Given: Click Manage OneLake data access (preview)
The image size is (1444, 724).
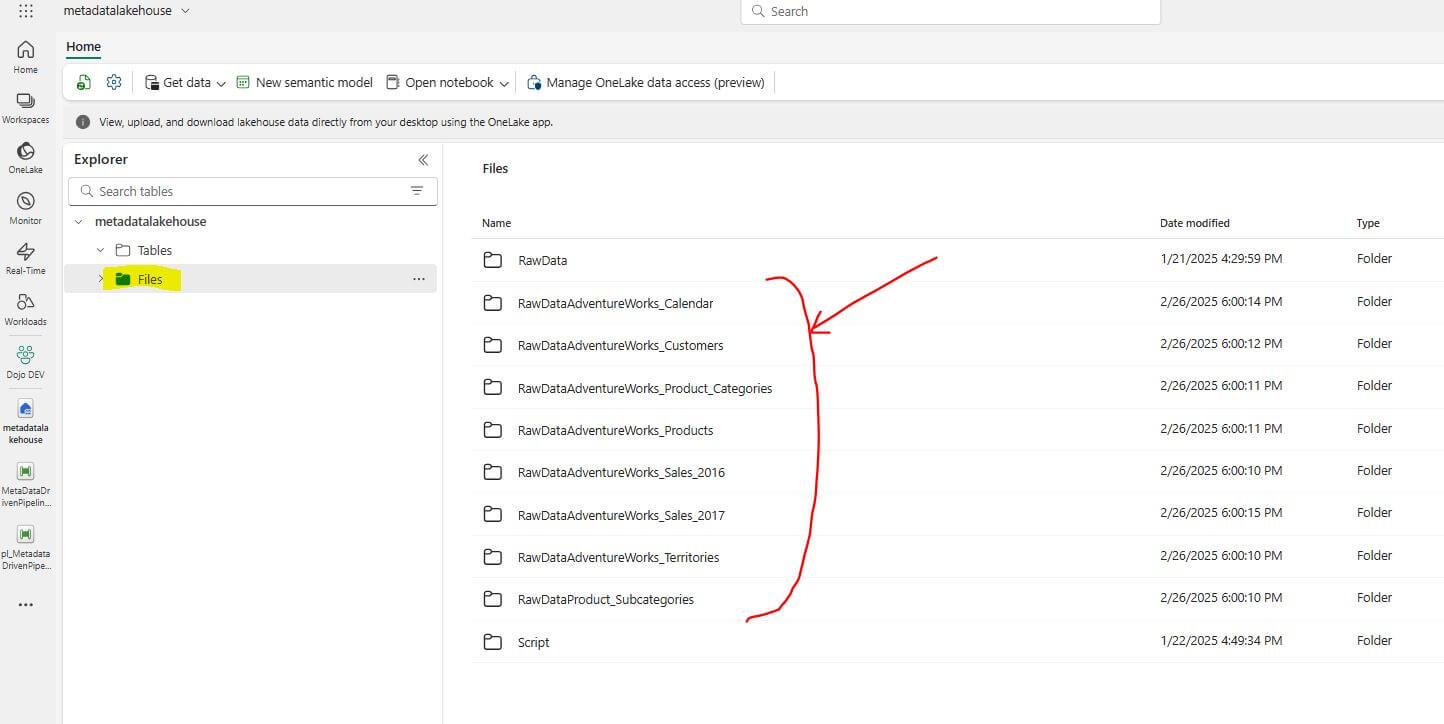Looking at the screenshot, I should 646,82.
